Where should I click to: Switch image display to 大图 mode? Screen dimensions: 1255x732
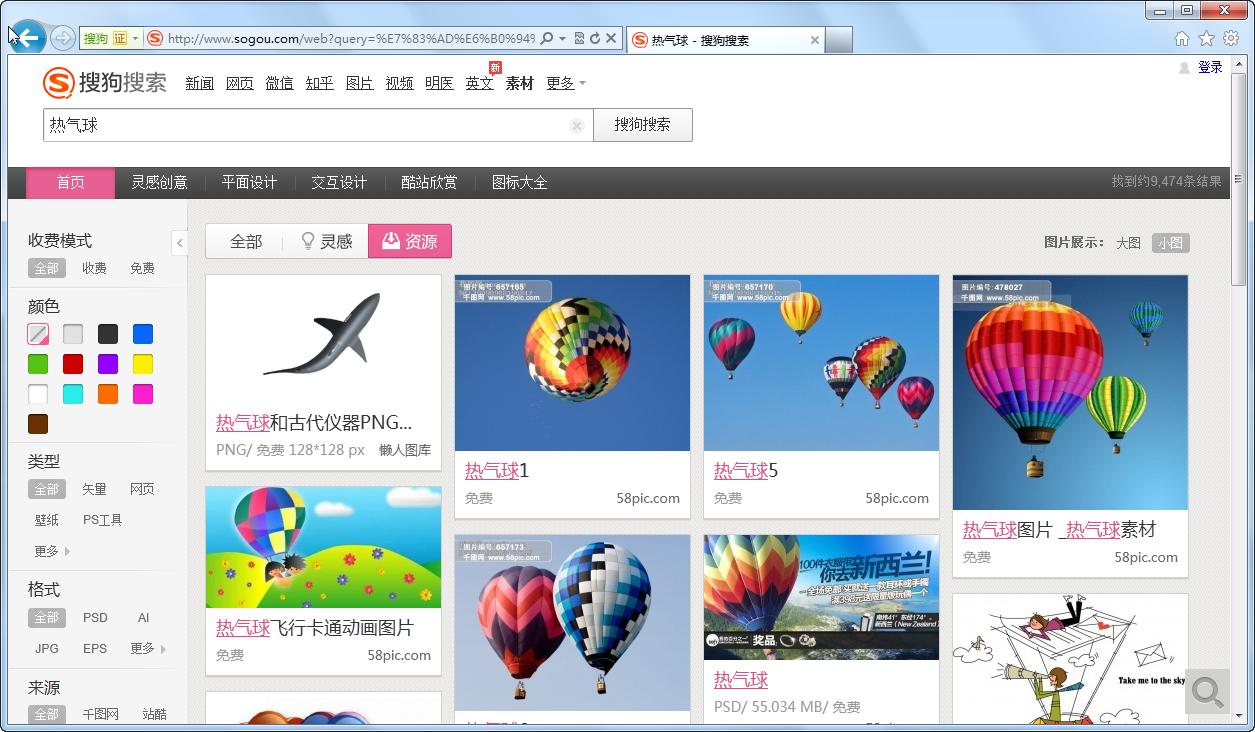pos(1129,242)
